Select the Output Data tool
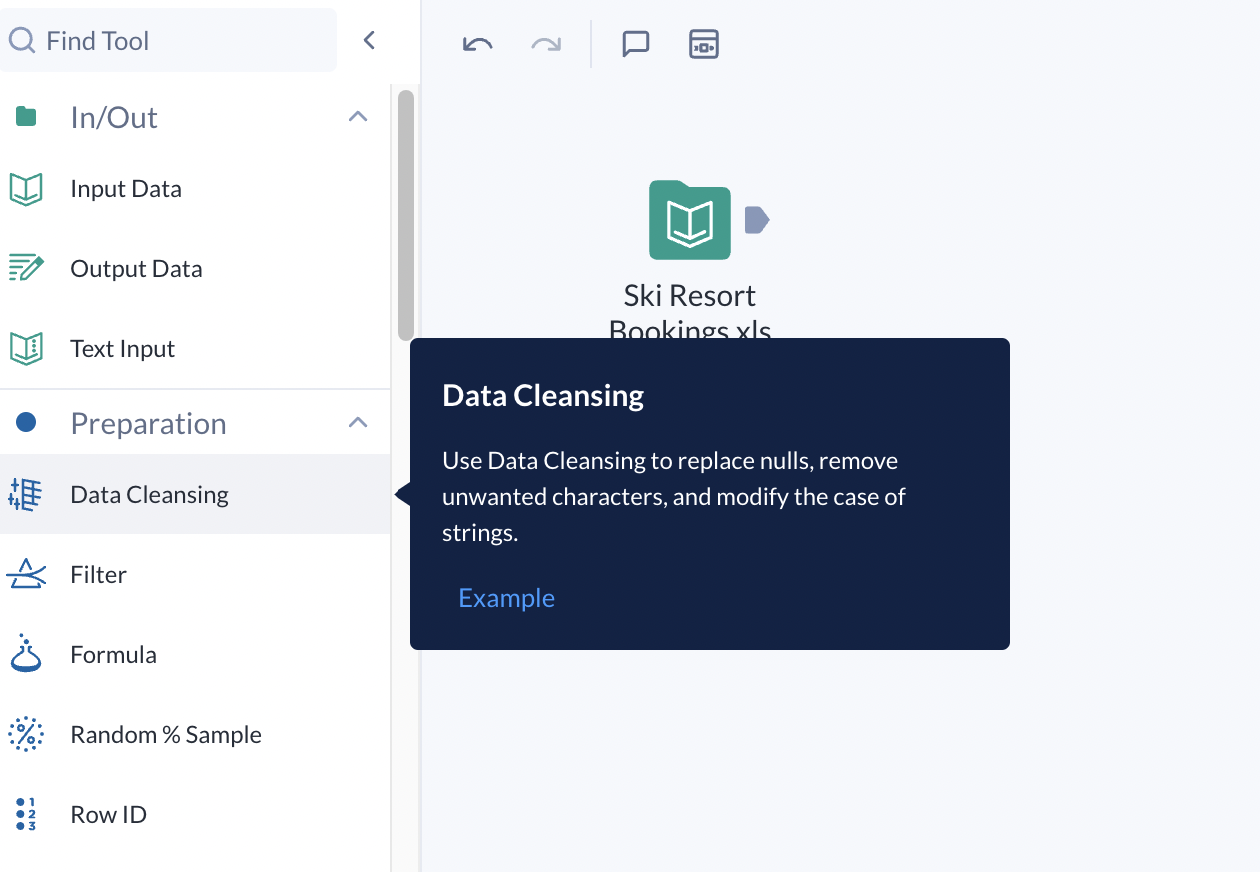Screen dimensions: 1260x872 pyautogui.click(x=136, y=268)
